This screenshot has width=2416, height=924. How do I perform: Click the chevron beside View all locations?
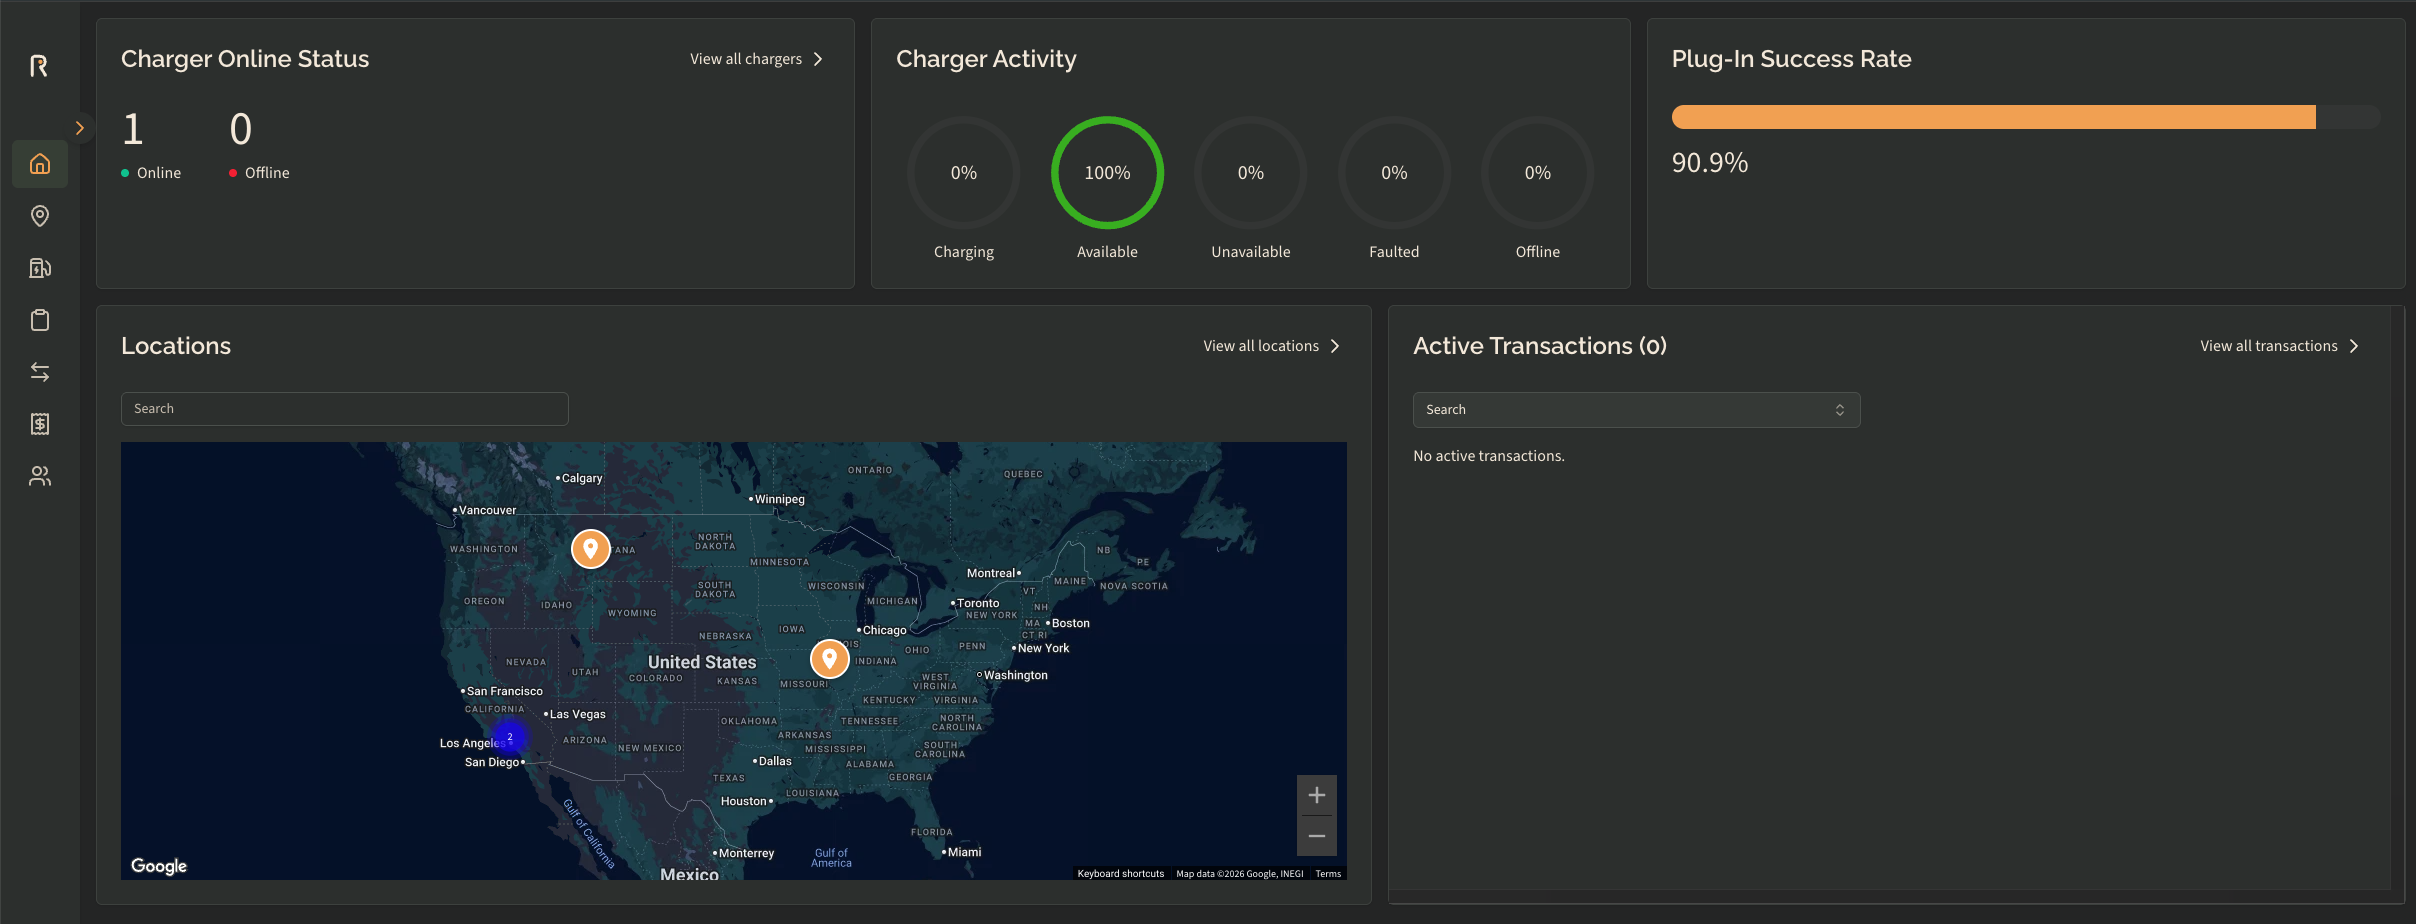(x=1335, y=346)
